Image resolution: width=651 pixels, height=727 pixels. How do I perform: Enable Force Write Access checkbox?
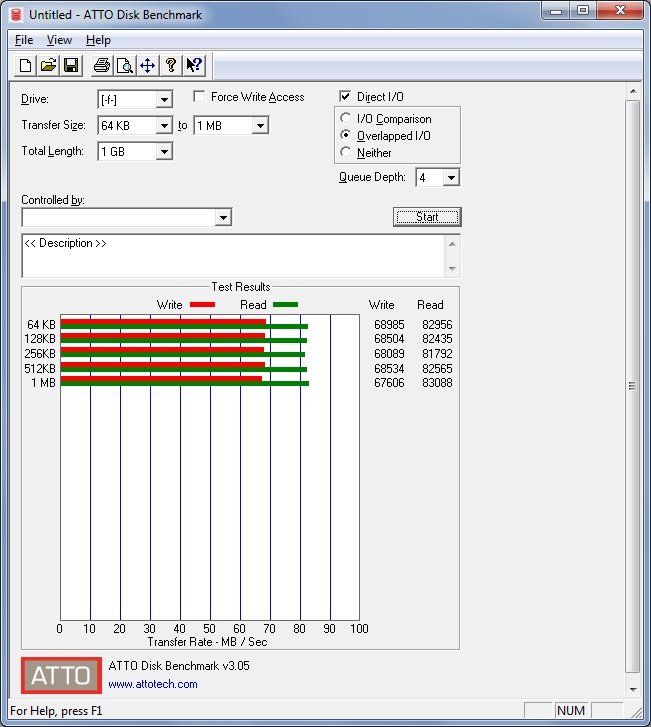199,96
